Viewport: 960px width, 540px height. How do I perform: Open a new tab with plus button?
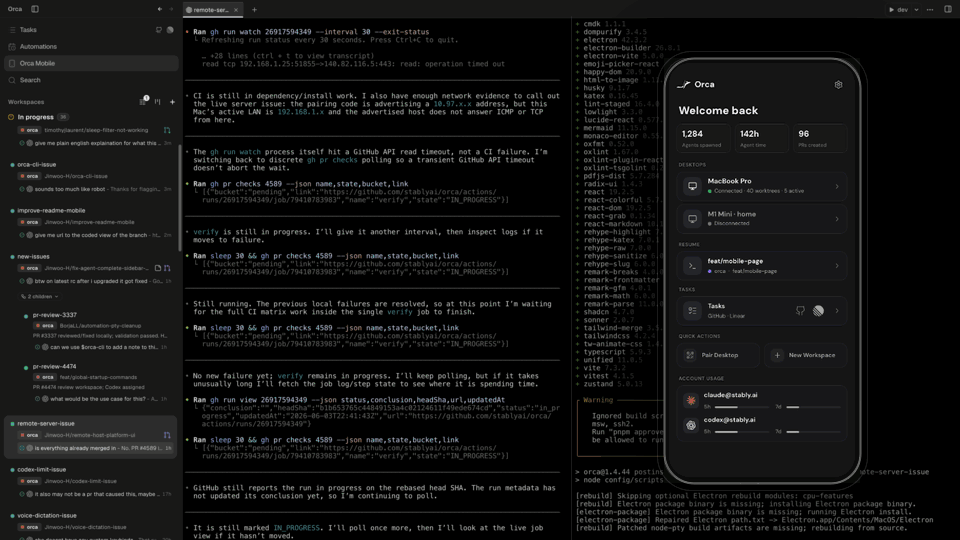click(254, 10)
